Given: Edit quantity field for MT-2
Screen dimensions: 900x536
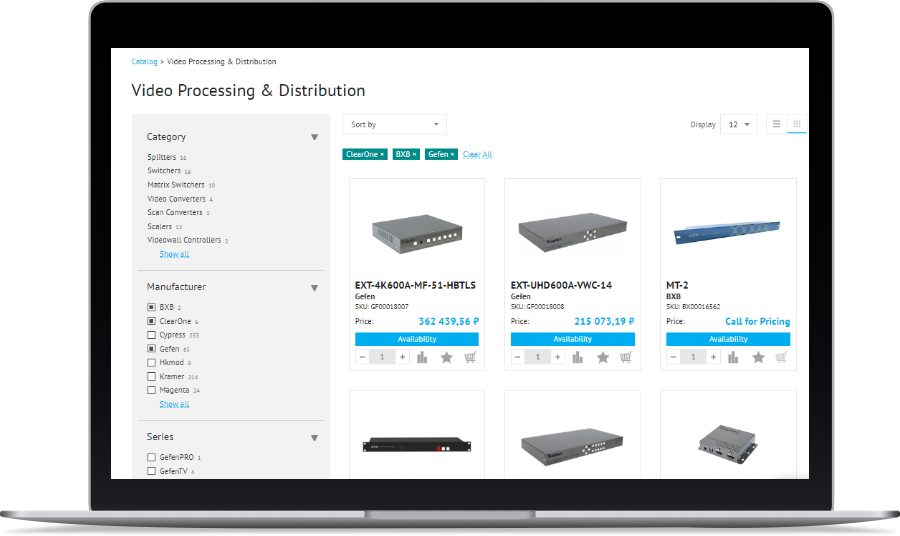Looking at the screenshot, I should [693, 357].
